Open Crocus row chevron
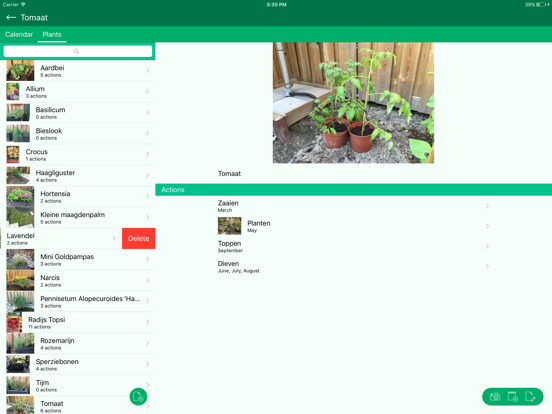 click(148, 154)
